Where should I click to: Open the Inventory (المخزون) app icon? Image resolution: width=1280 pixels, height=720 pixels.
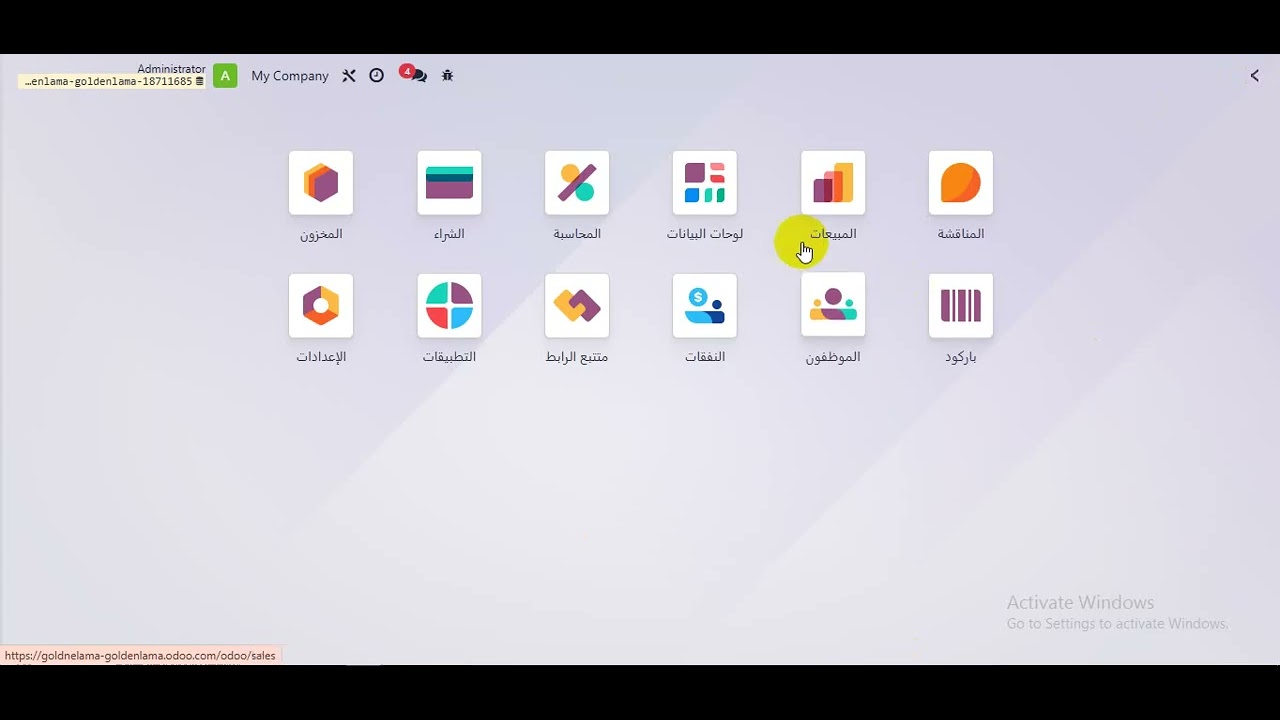click(x=321, y=183)
